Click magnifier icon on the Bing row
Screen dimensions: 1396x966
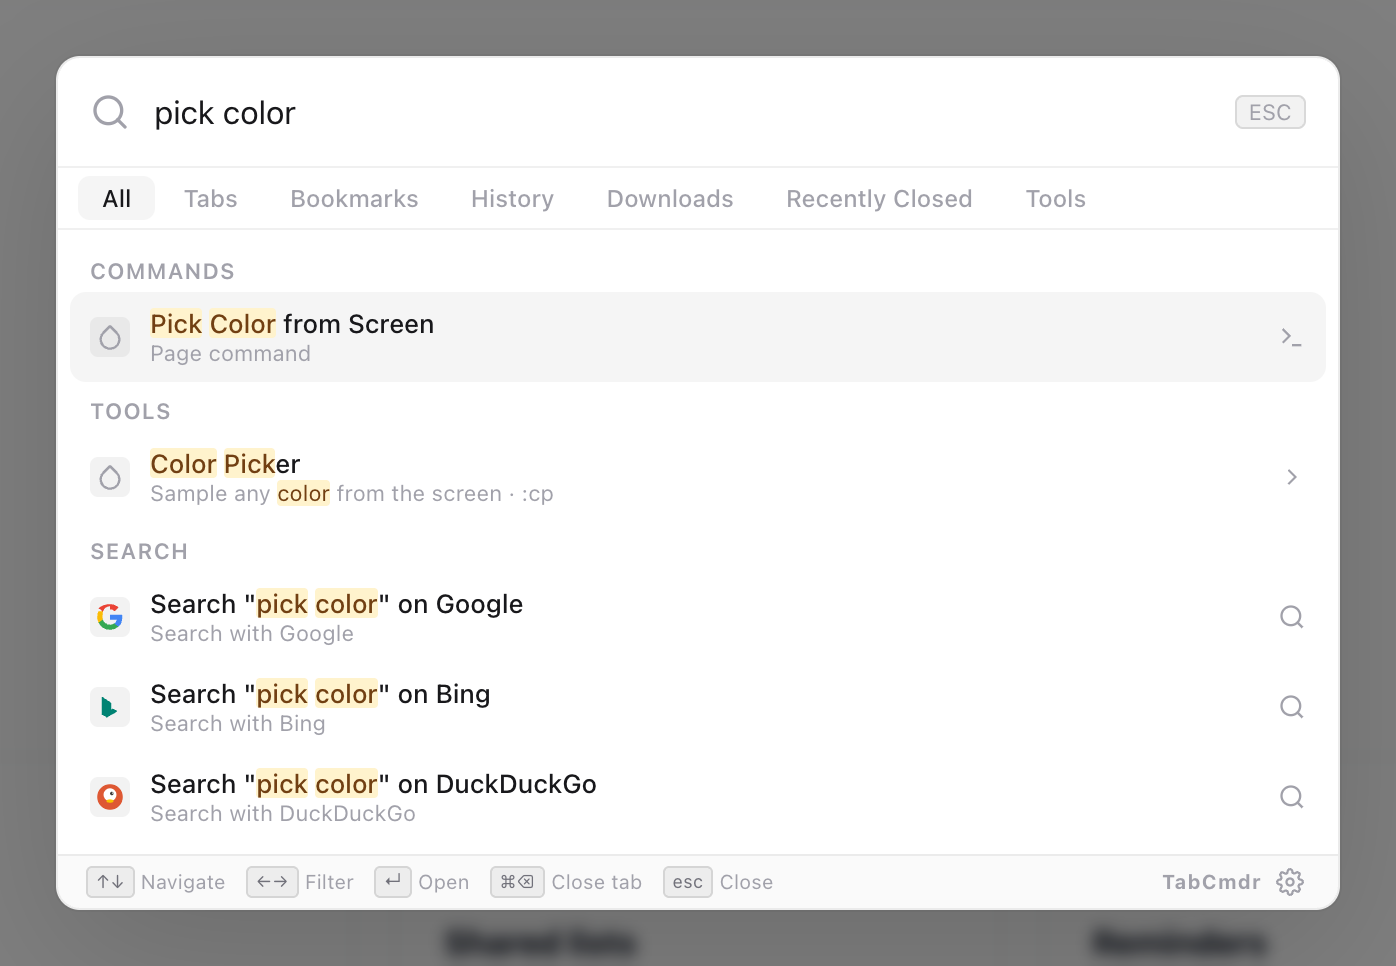pos(1291,707)
